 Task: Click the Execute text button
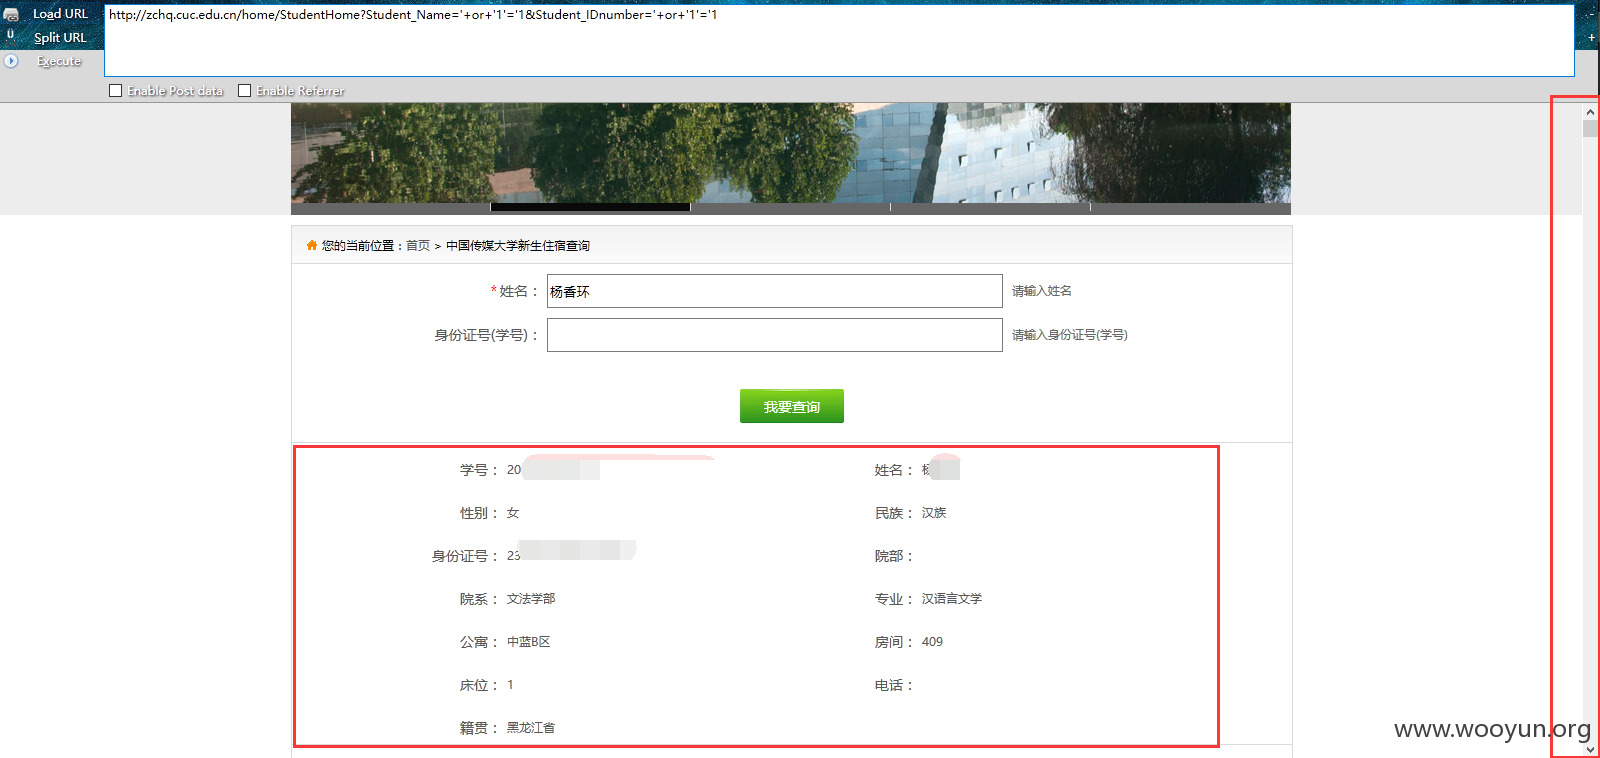coord(59,61)
